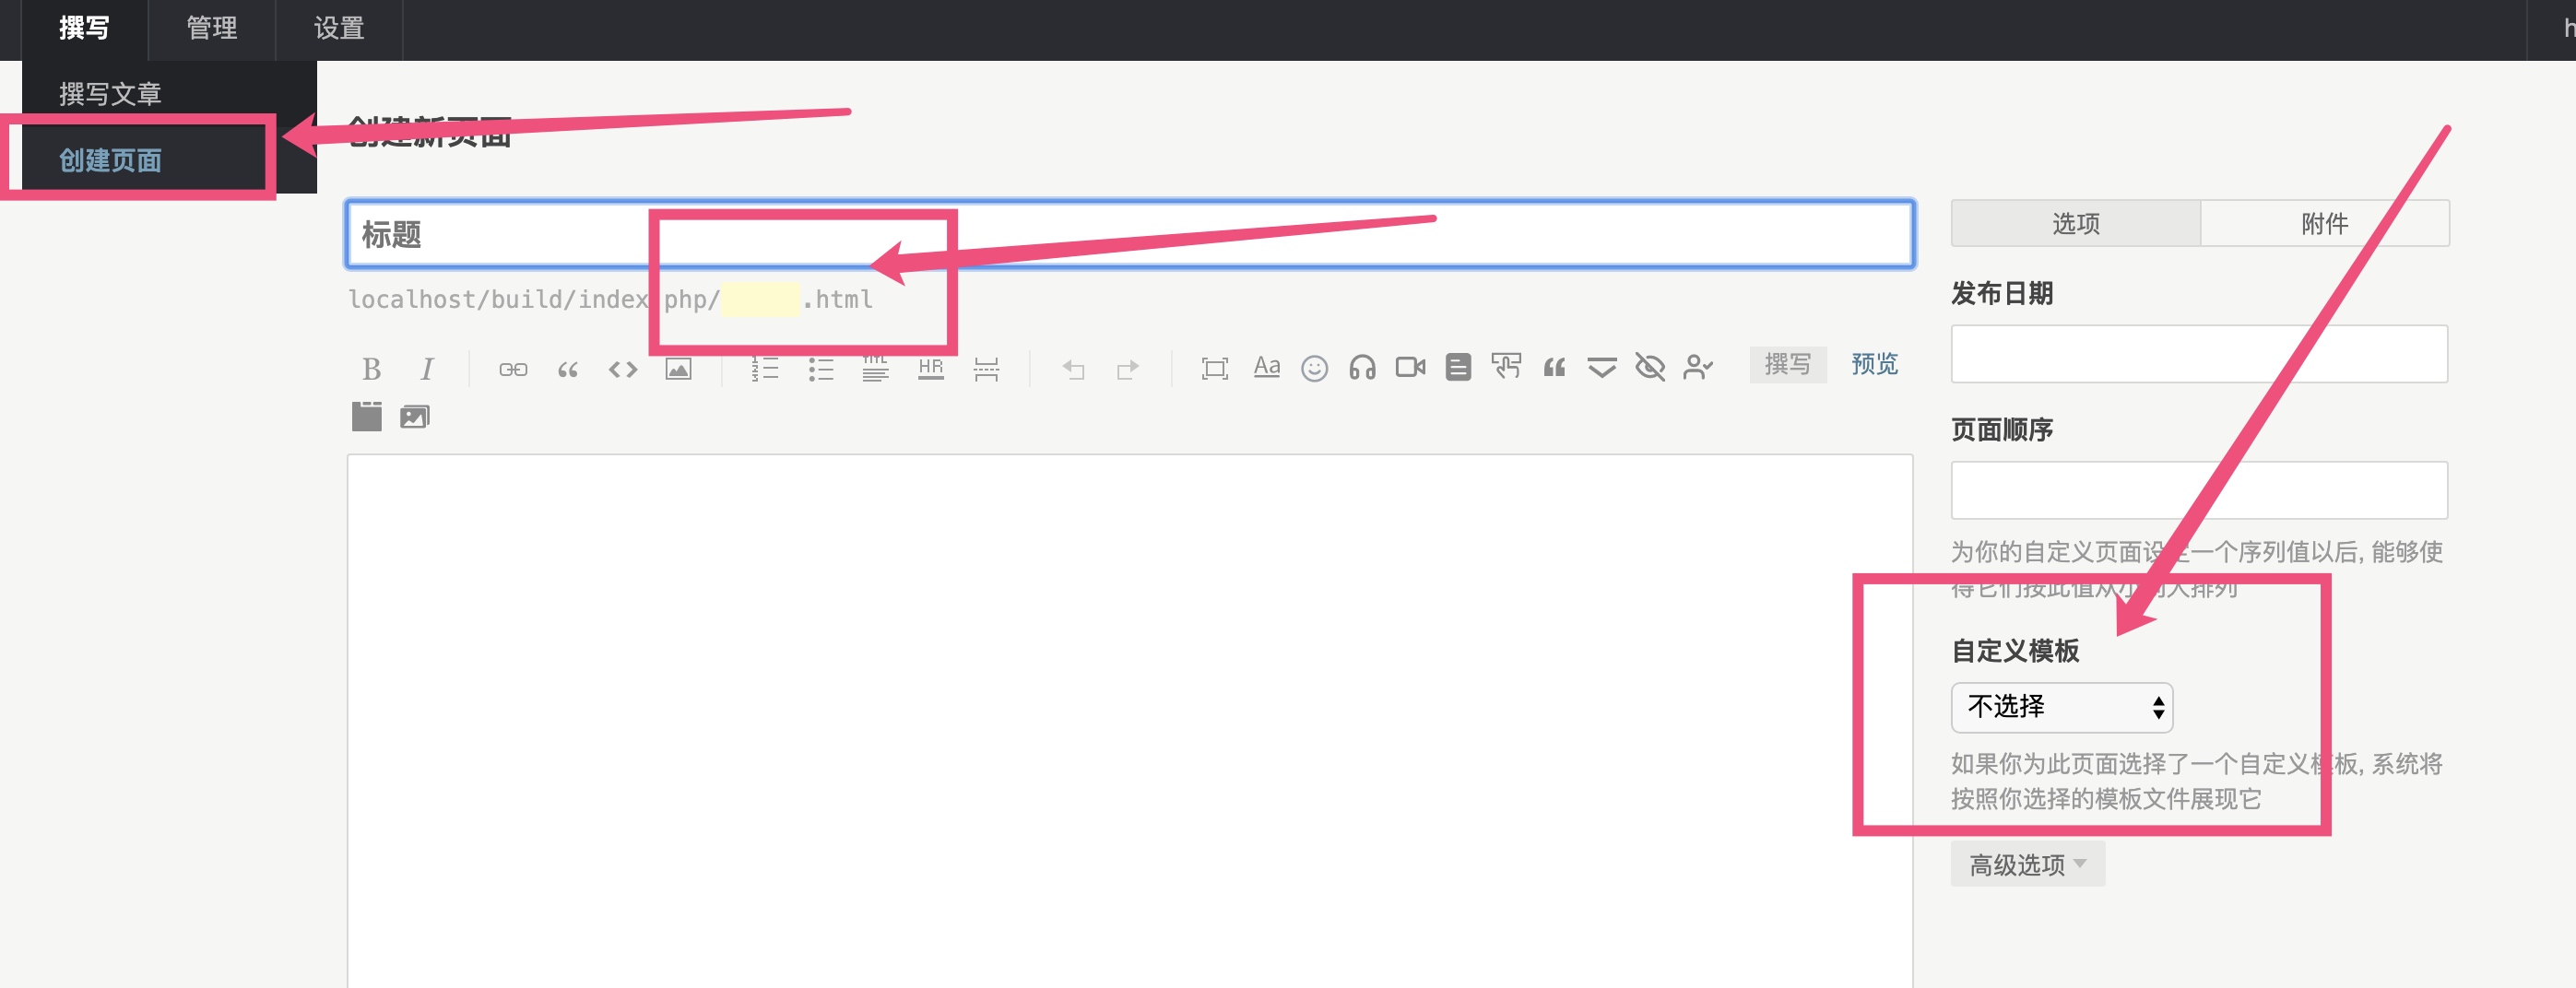
Task: Apply italic formatting with the I icon
Action: click(x=427, y=369)
